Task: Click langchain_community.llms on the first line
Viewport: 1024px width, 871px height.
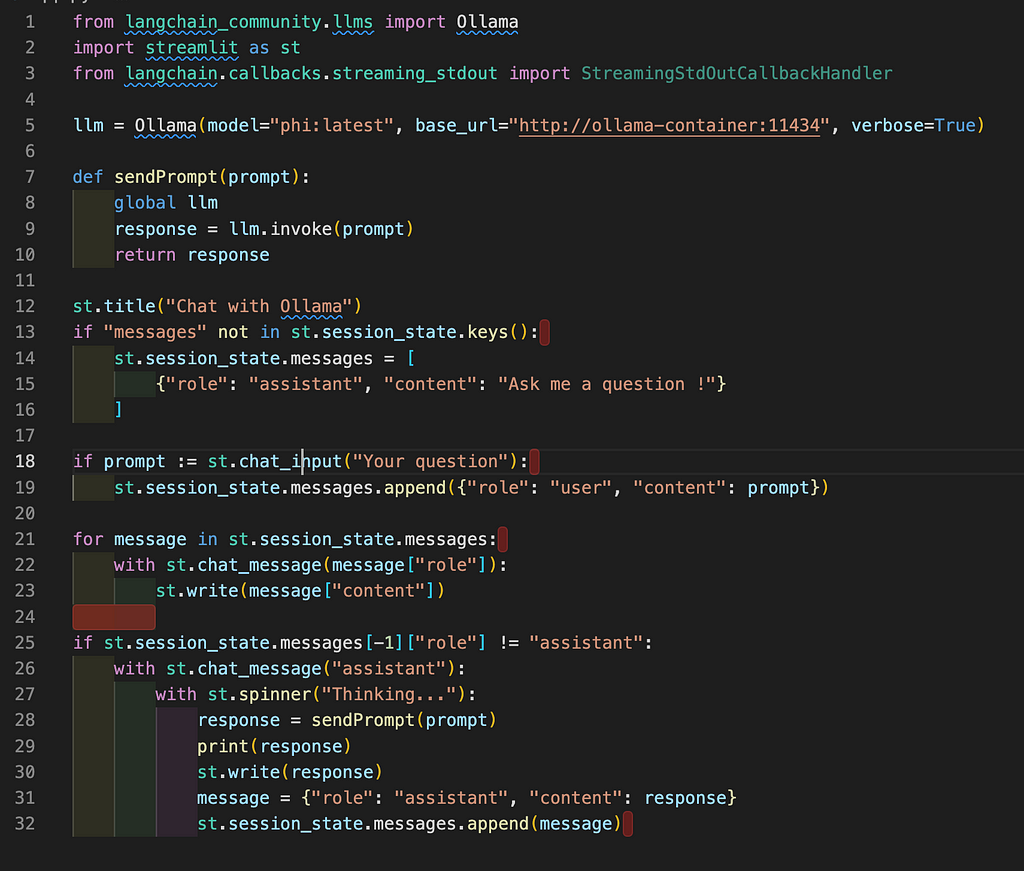Action: click(x=249, y=21)
